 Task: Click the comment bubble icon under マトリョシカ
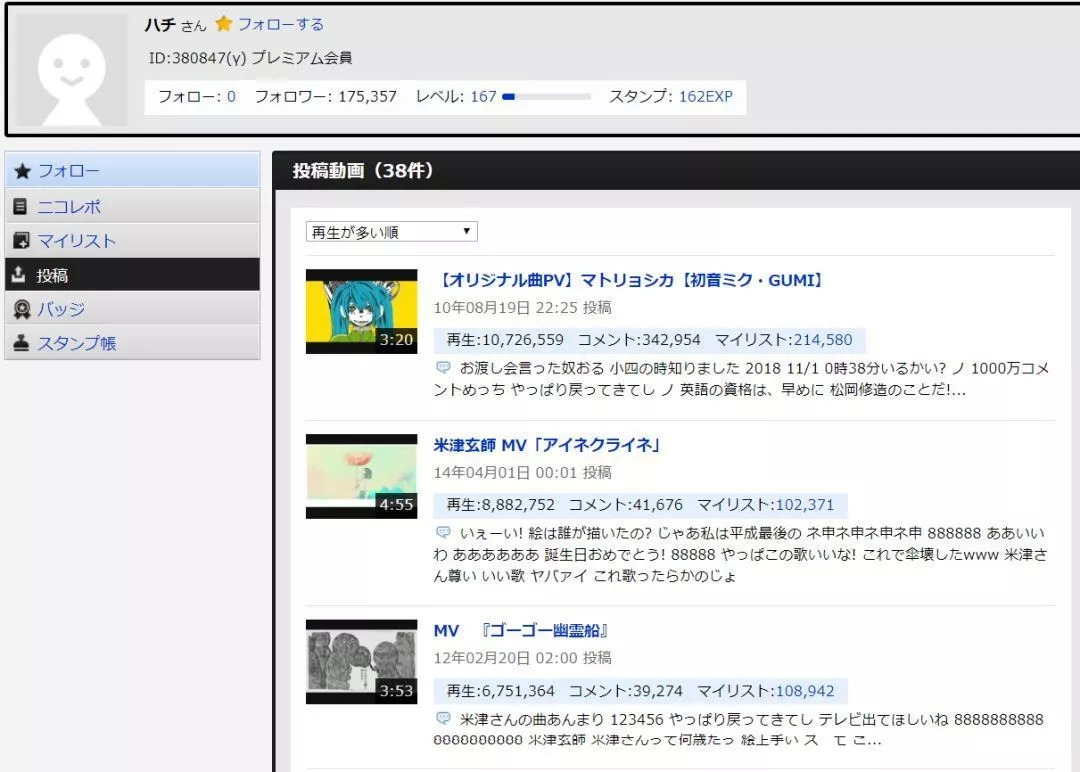[x=443, y=368]
